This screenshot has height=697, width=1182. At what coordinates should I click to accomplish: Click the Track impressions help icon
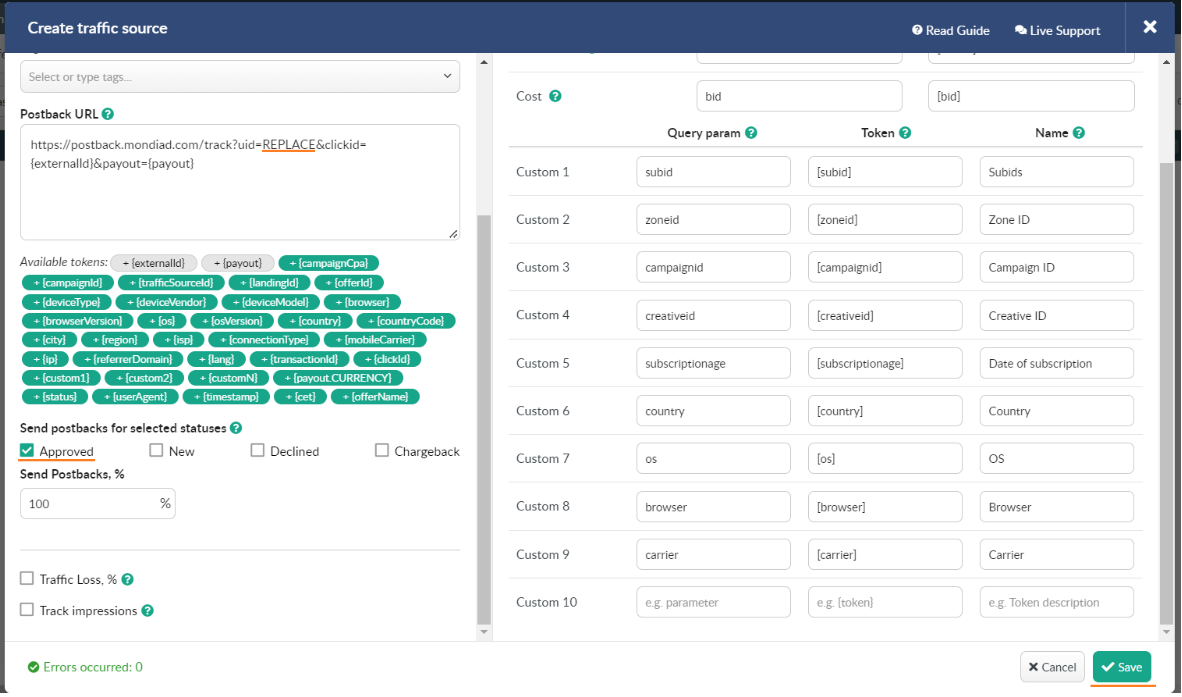(x=147, y=611)
